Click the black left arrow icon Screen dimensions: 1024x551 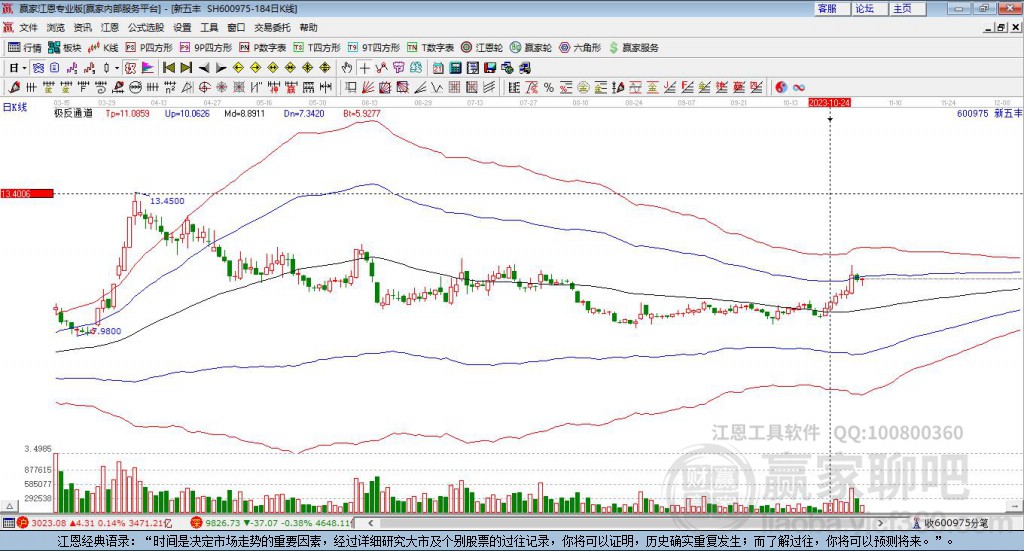204,68
